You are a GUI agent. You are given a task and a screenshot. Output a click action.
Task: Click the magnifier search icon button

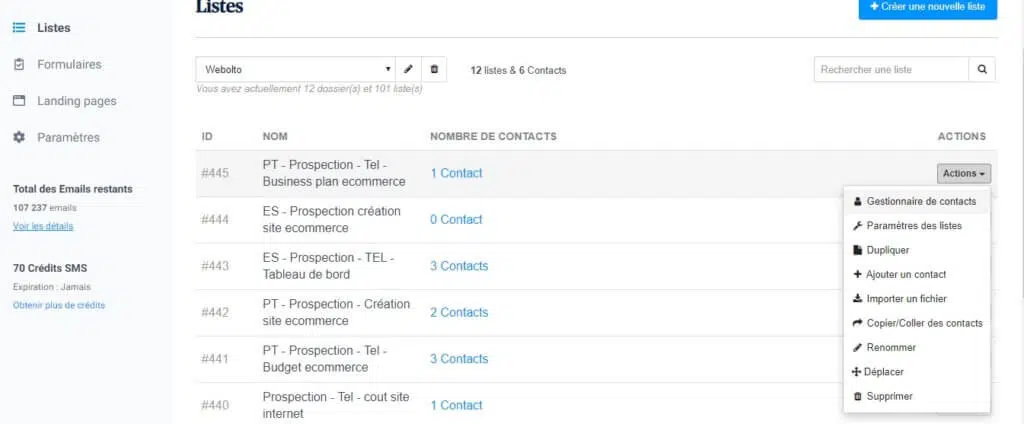982,69
